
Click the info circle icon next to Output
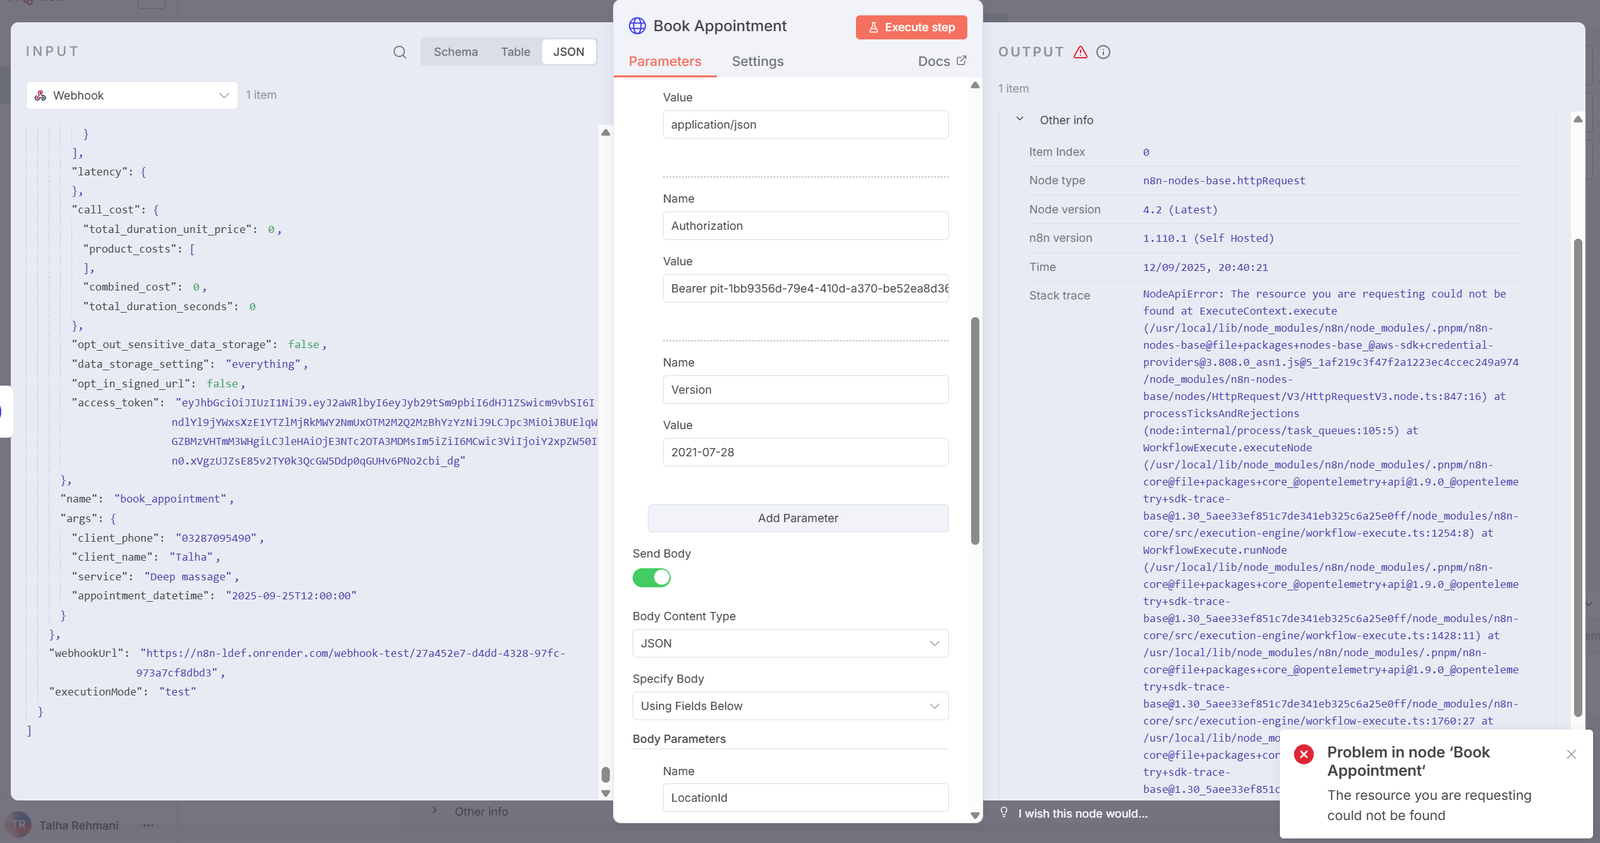[x=1104, y=52]
